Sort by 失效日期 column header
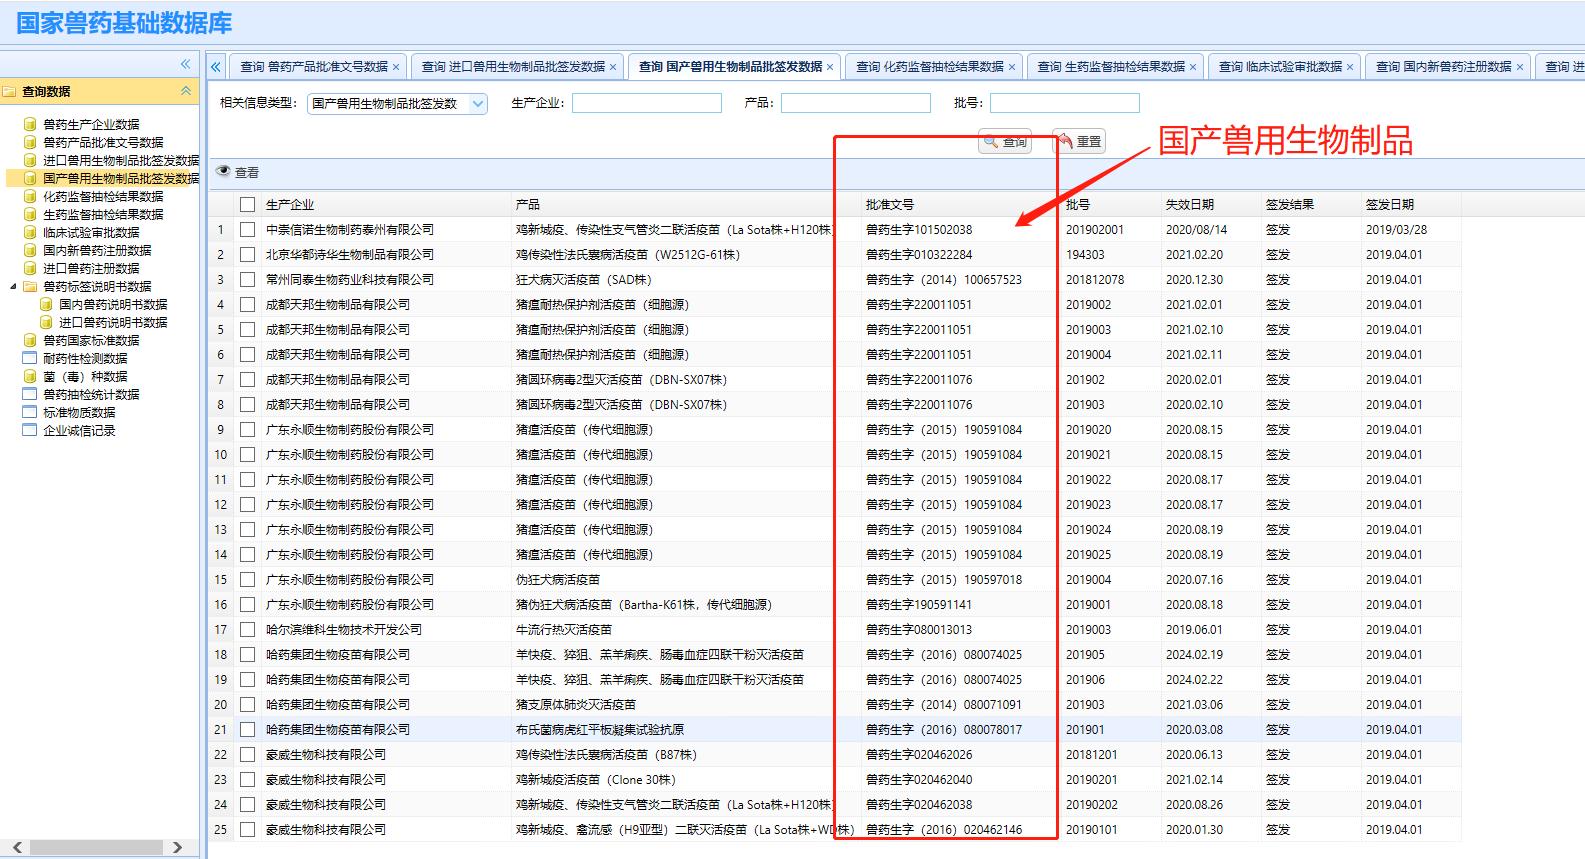 [x=1190, y=204]
